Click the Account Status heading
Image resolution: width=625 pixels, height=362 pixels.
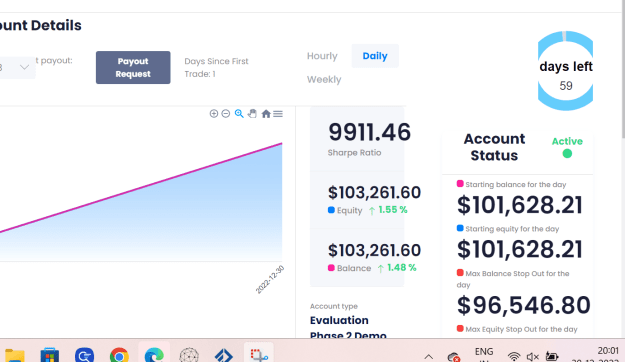tap(494, 147)
